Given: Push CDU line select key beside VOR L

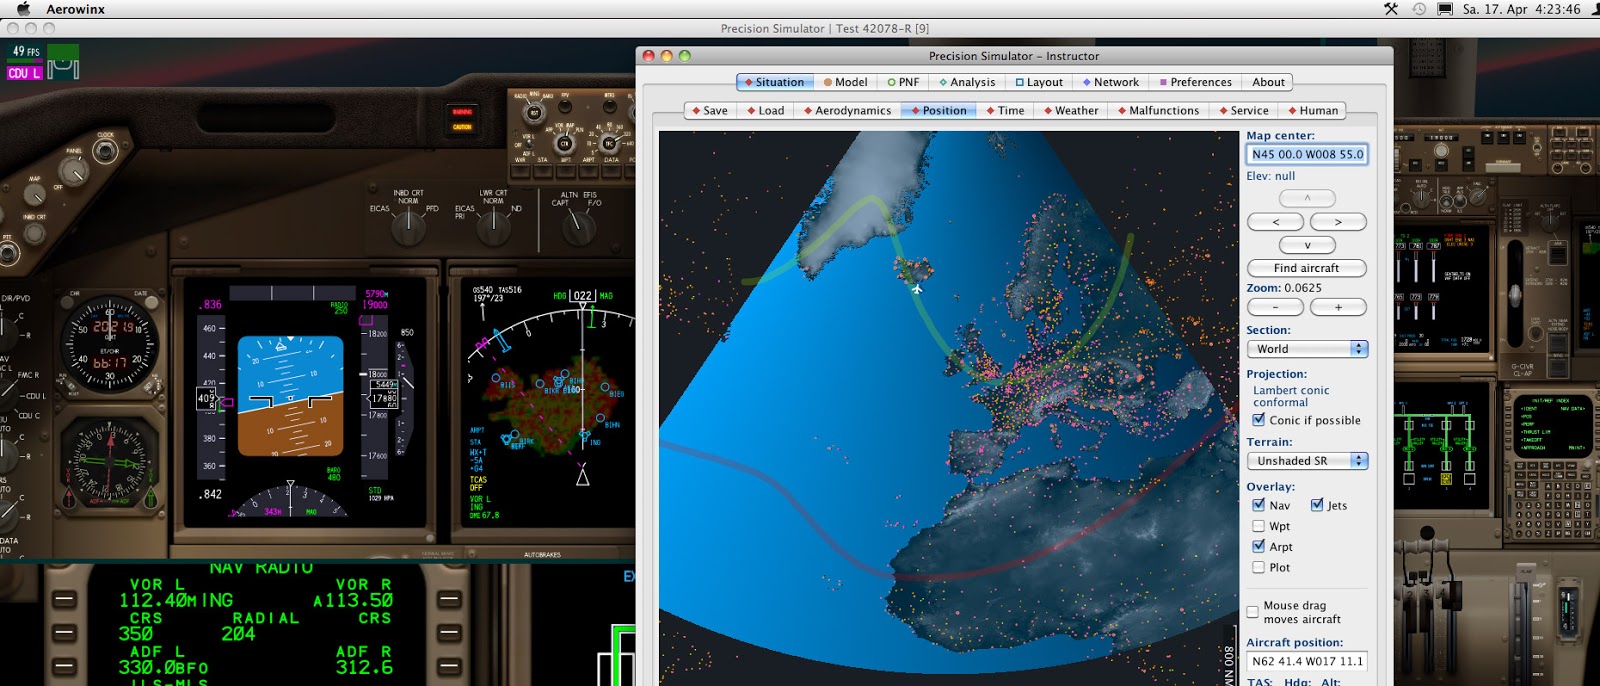Looking at the screenshot, I should 64,600.
